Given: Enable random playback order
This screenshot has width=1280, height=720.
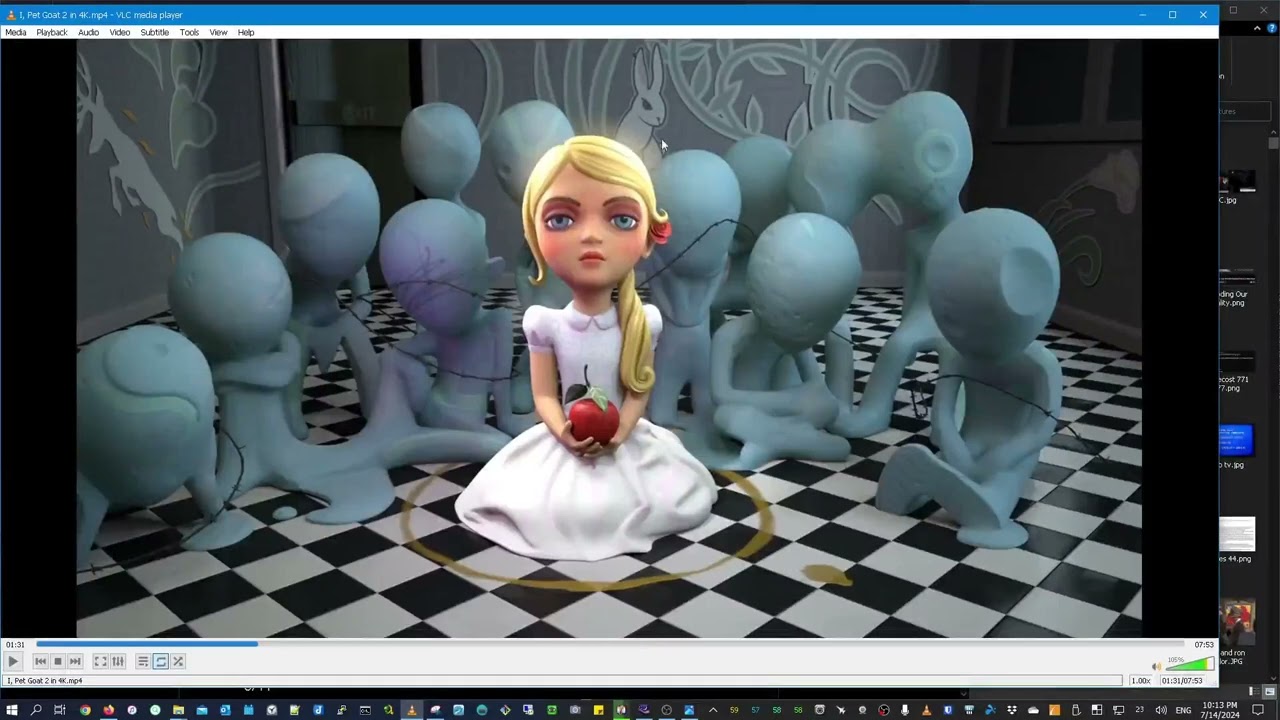Looking at the screenshot, I should tap(177, 661).
